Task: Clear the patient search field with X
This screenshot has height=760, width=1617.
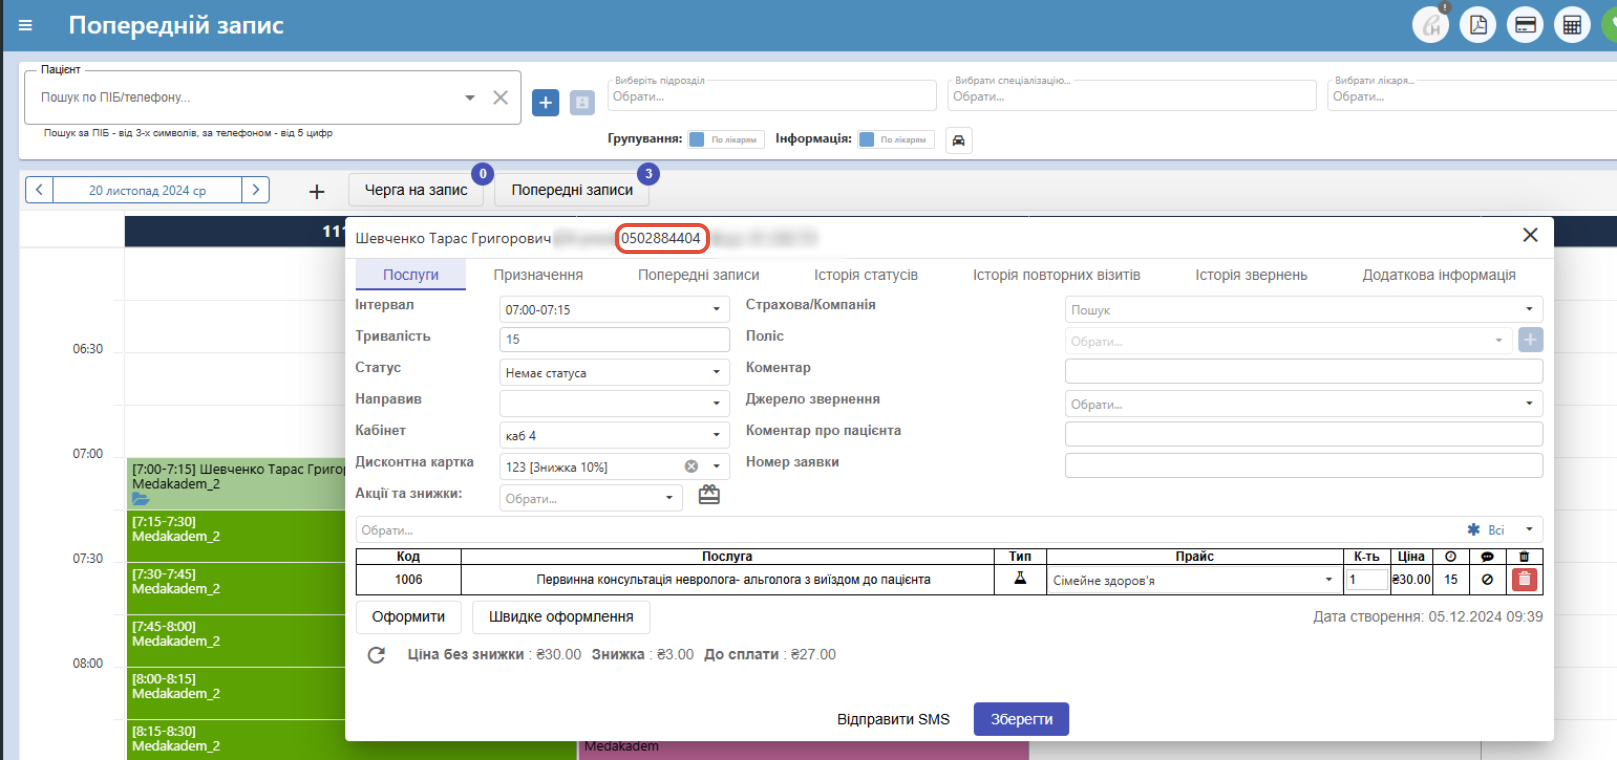Action: tap(500, 97)
